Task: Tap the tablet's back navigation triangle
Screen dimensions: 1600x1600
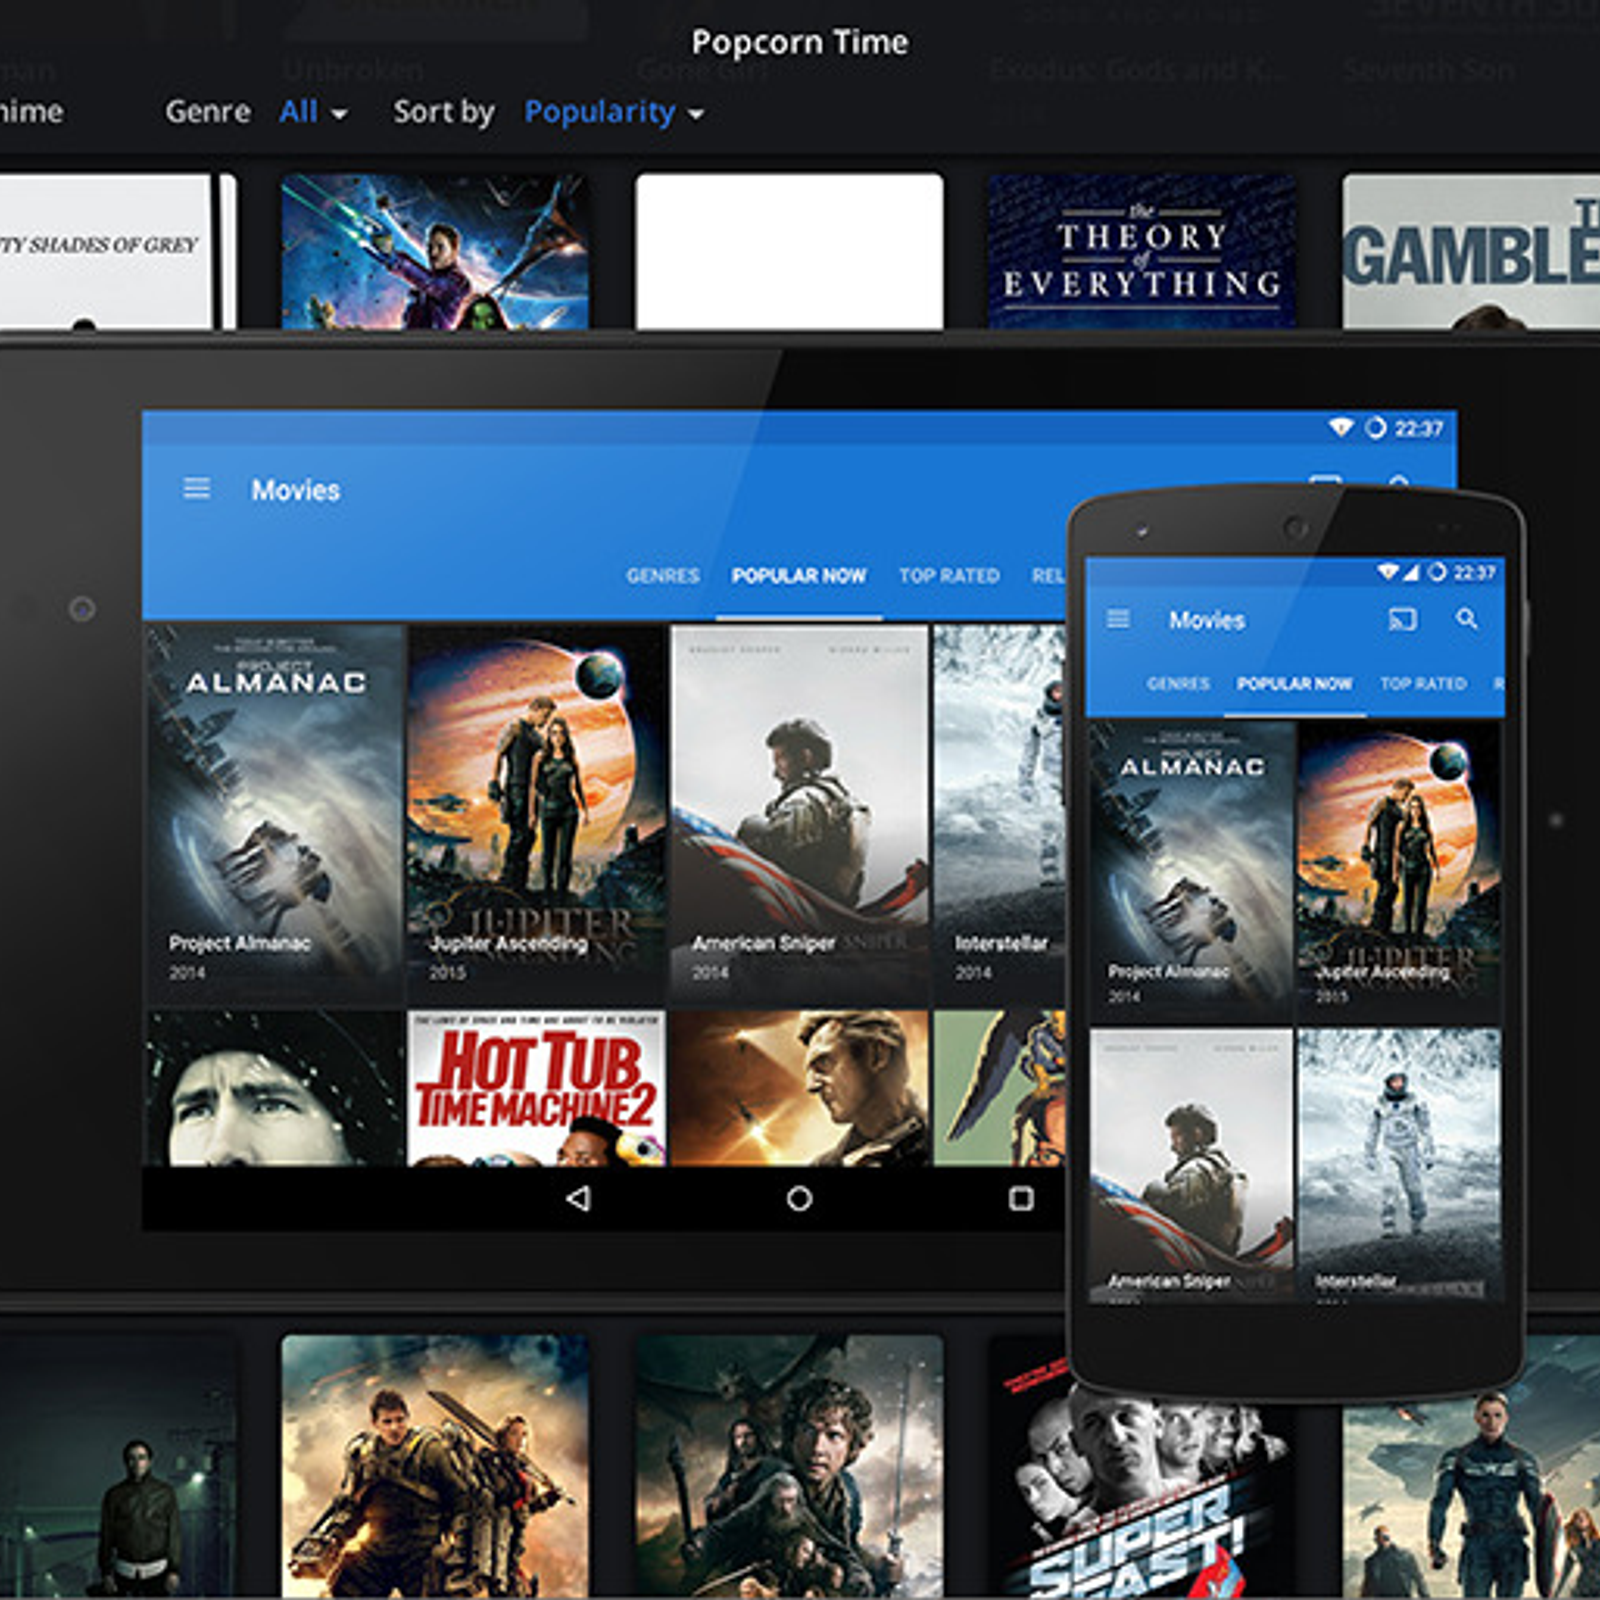Action: (x=578, y=1198)
